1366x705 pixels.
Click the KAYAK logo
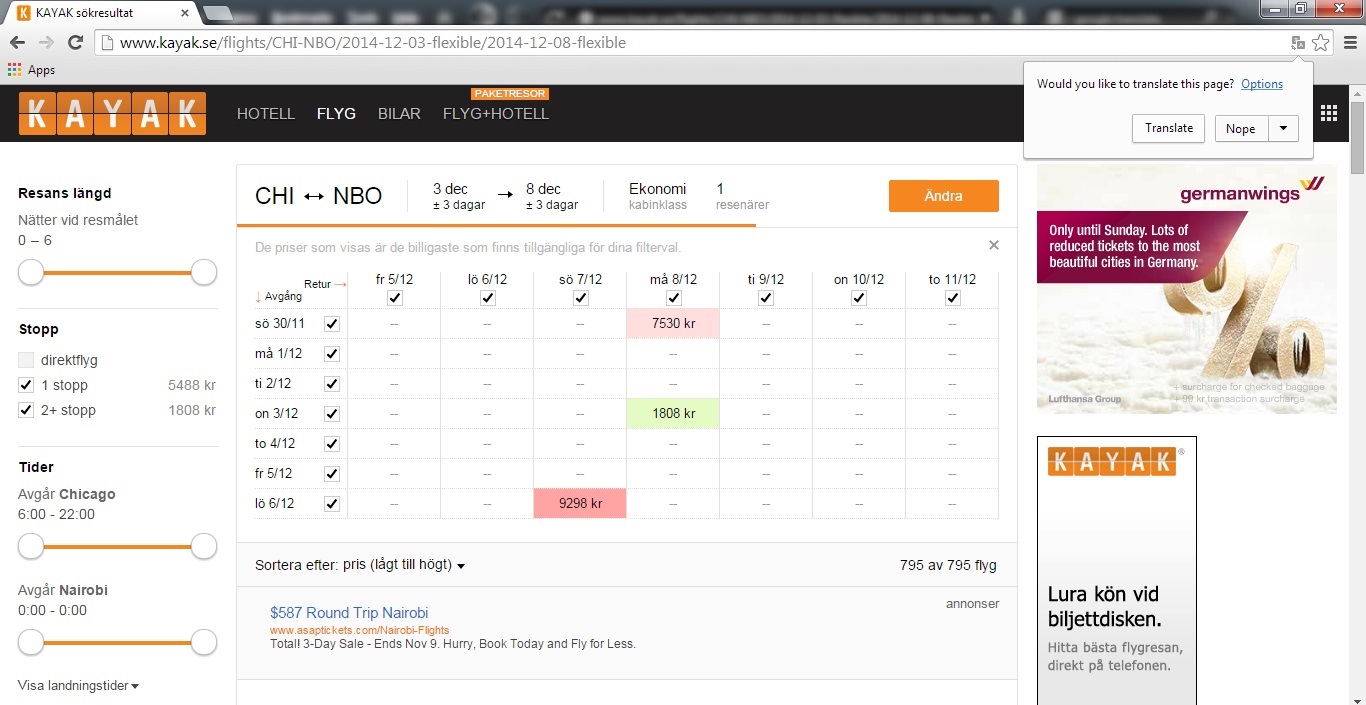tap(112, 114)
